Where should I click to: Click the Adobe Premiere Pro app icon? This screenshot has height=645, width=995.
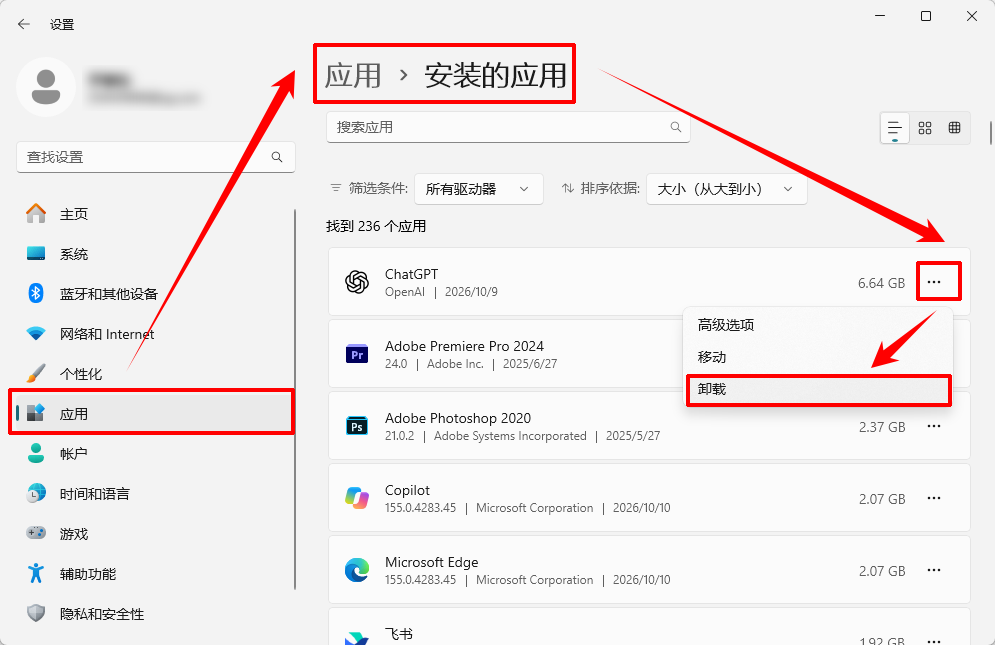pyautogui.click(x=357, y=354)
